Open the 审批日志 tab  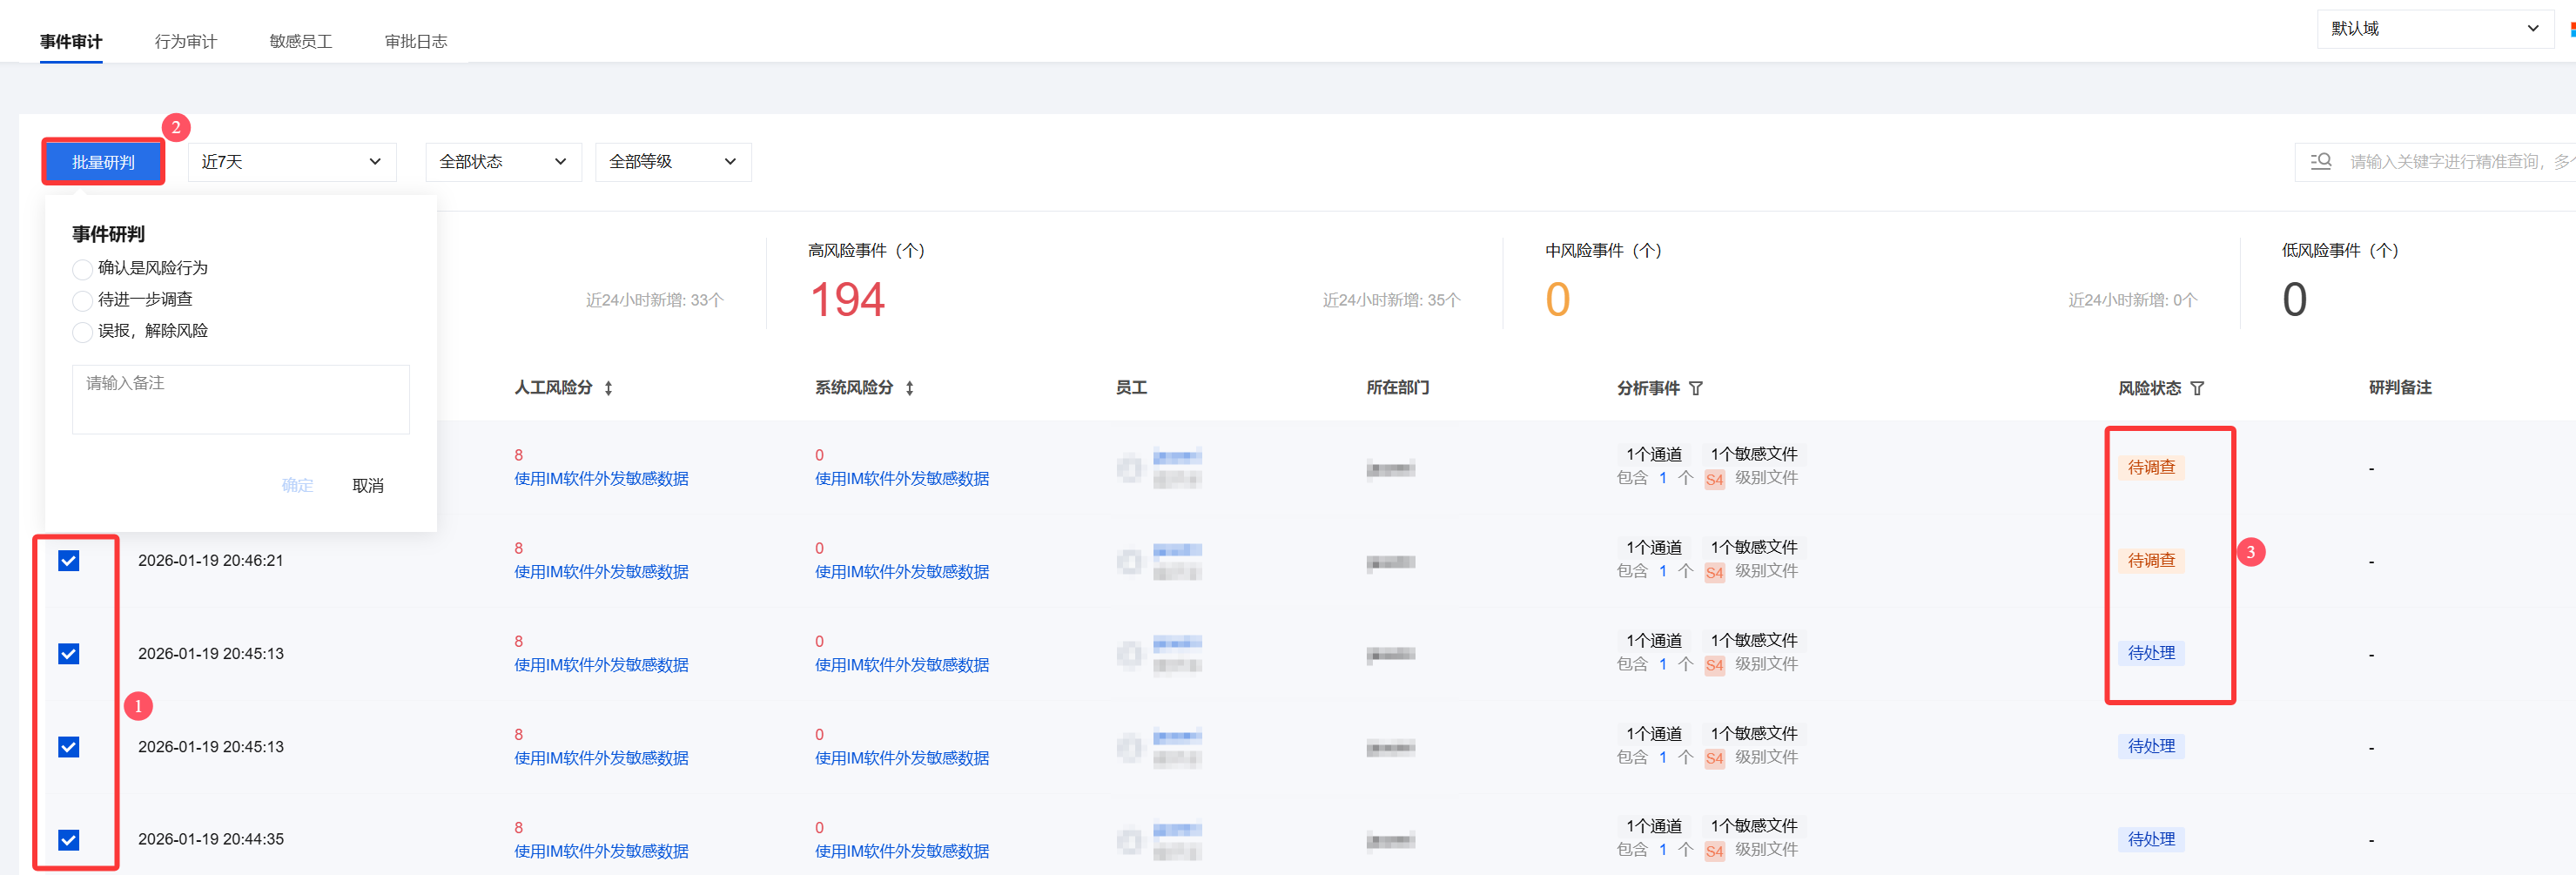pyautogui.click(x=415, y=41)
